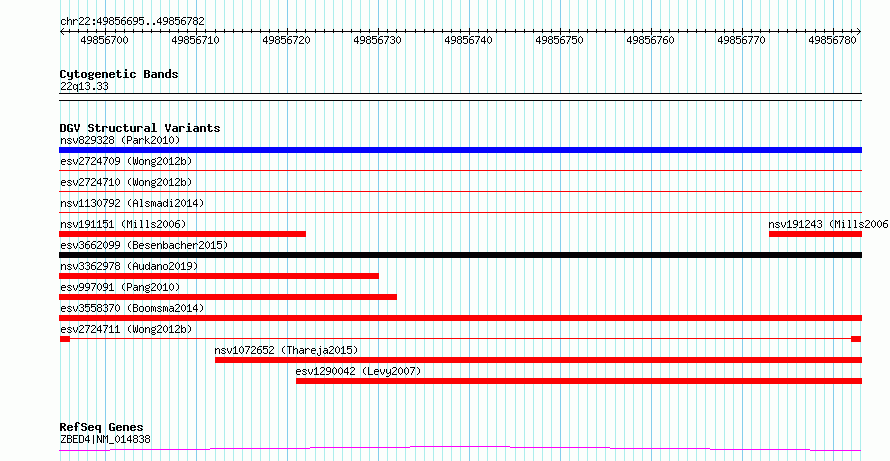Image resolution: width=890 pixels, height=461 pixels.
Task: Click ruler position 49856770
Action: 742,40
